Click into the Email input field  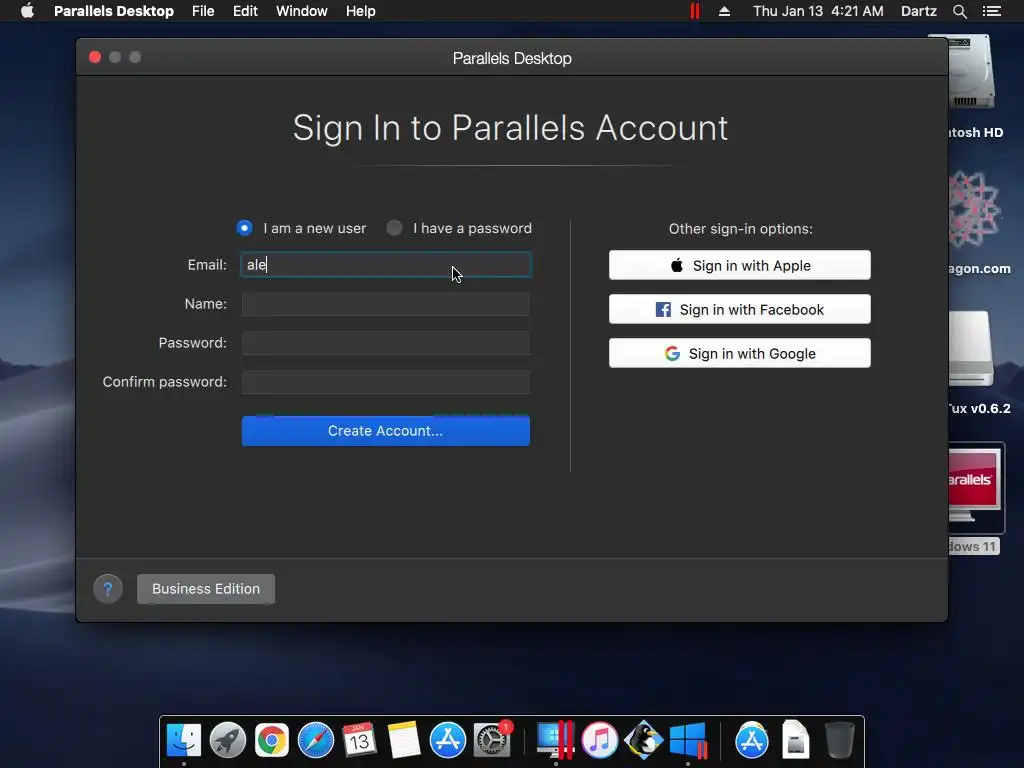click(x=385, y=264)
